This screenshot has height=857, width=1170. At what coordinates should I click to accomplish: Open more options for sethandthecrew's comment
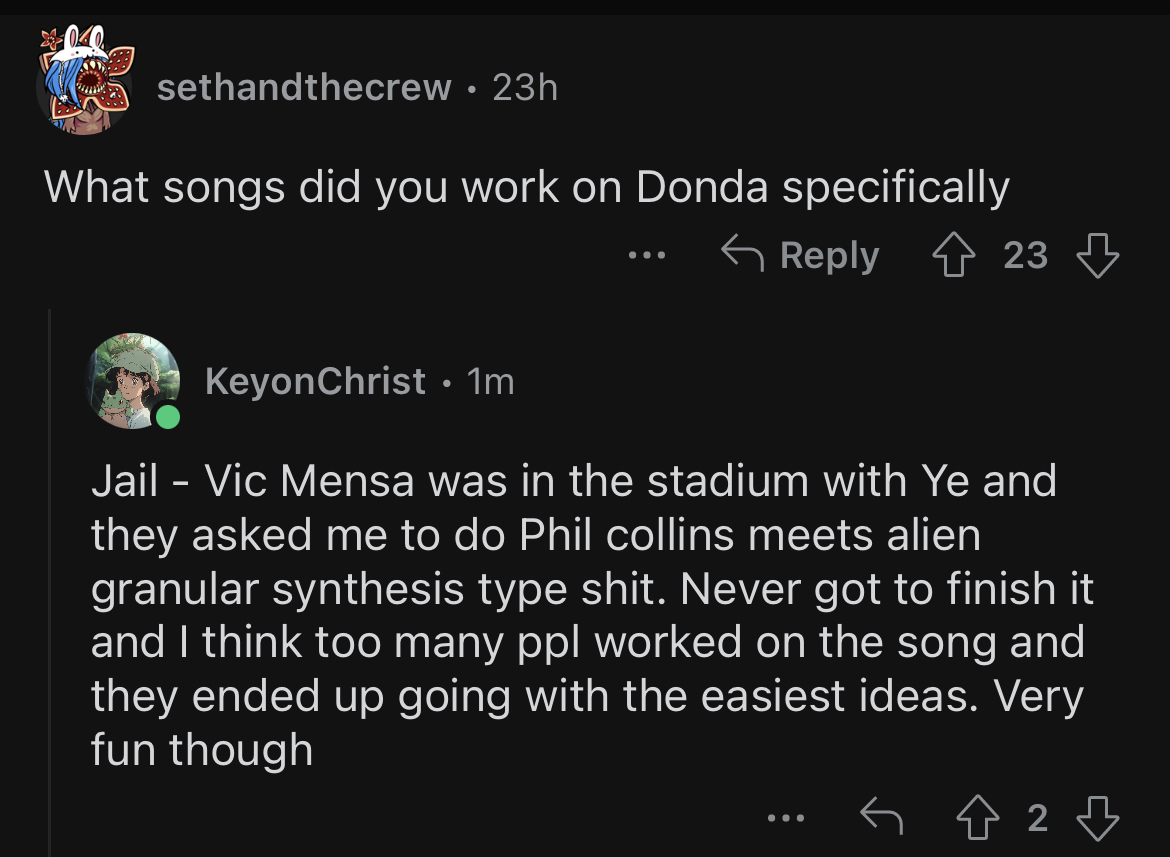647,256
